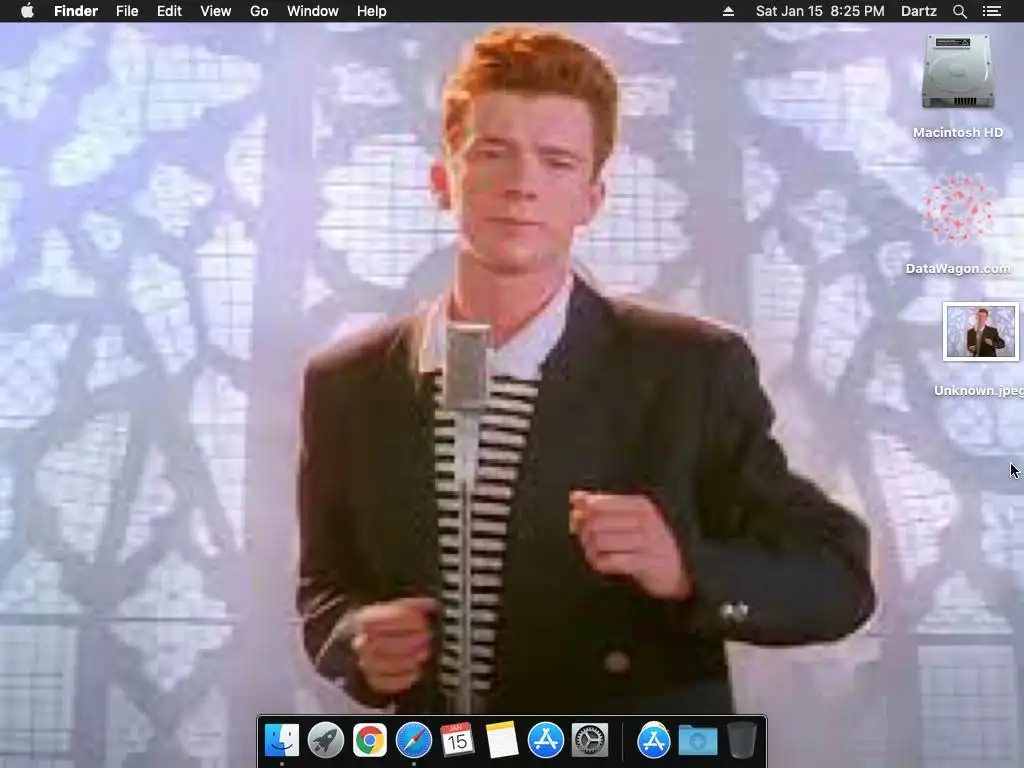This screenshot has width=1024, height=768.
Task: Select the Macintosh HD drive icon
Action: 958,72
